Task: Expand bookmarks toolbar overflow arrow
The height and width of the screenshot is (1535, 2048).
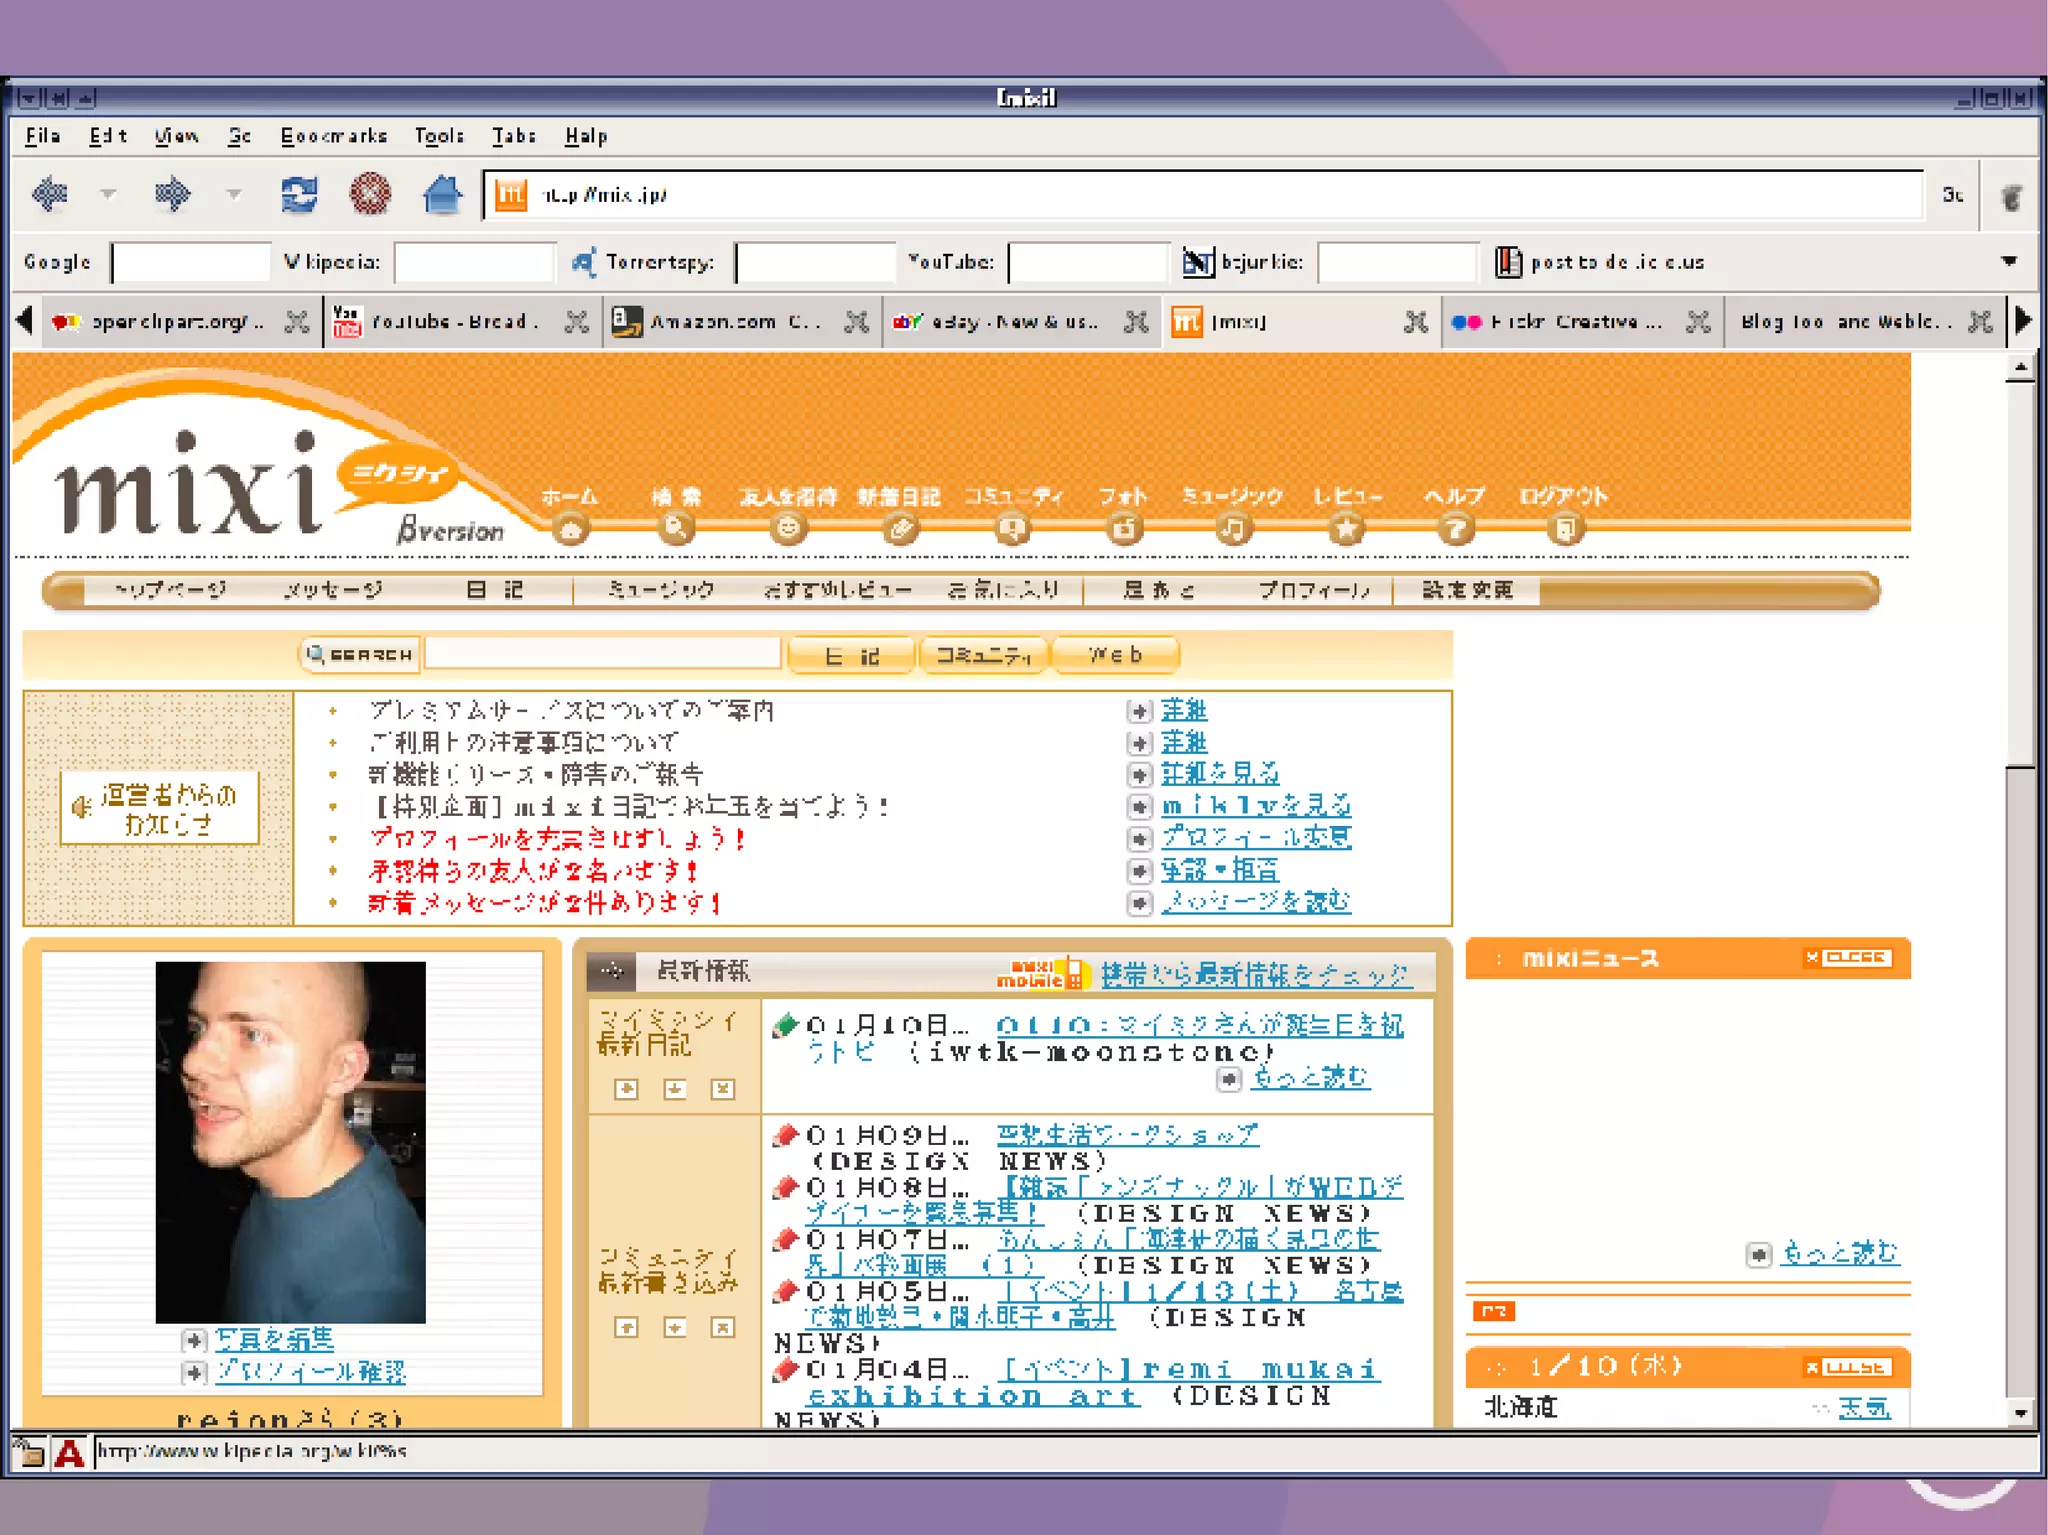Action: coord(2009,261)
